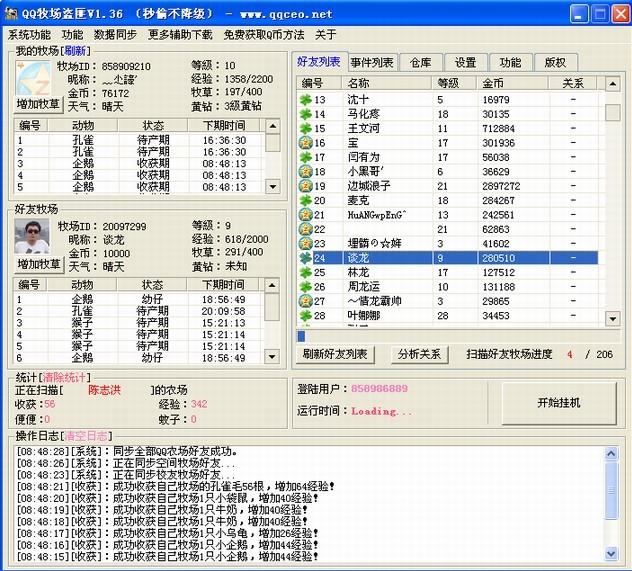Viewport: 632px width, 571px height.
Task: Click the clover icon beside friend 20 麦克
Action: 306,200
